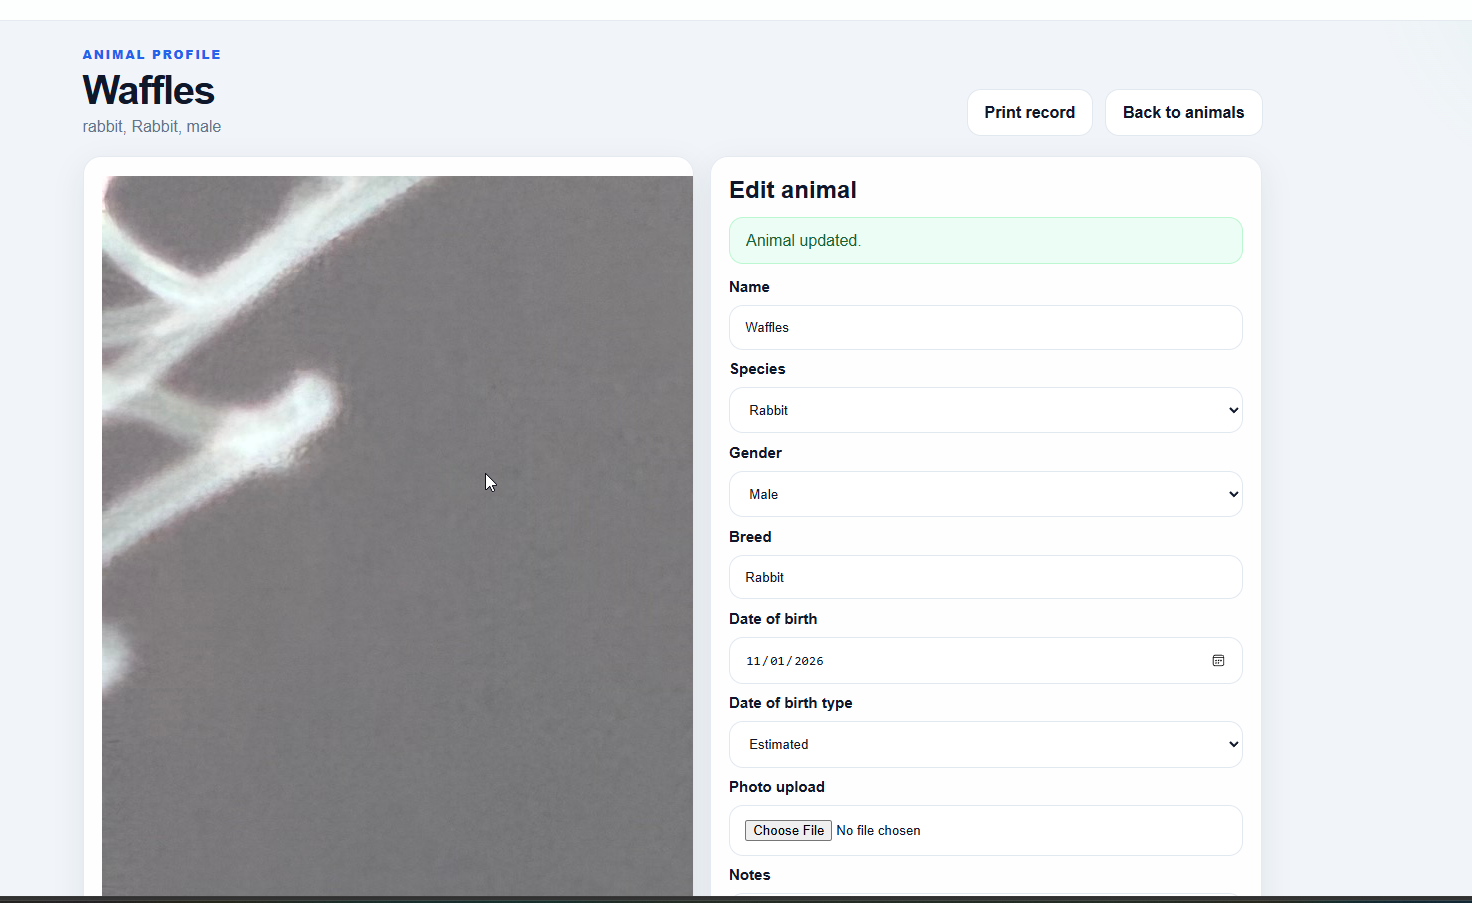Open the Gender dropdown showing Male
The height and width of the screenshot is (903, 1472).
(x=985, y=494)
